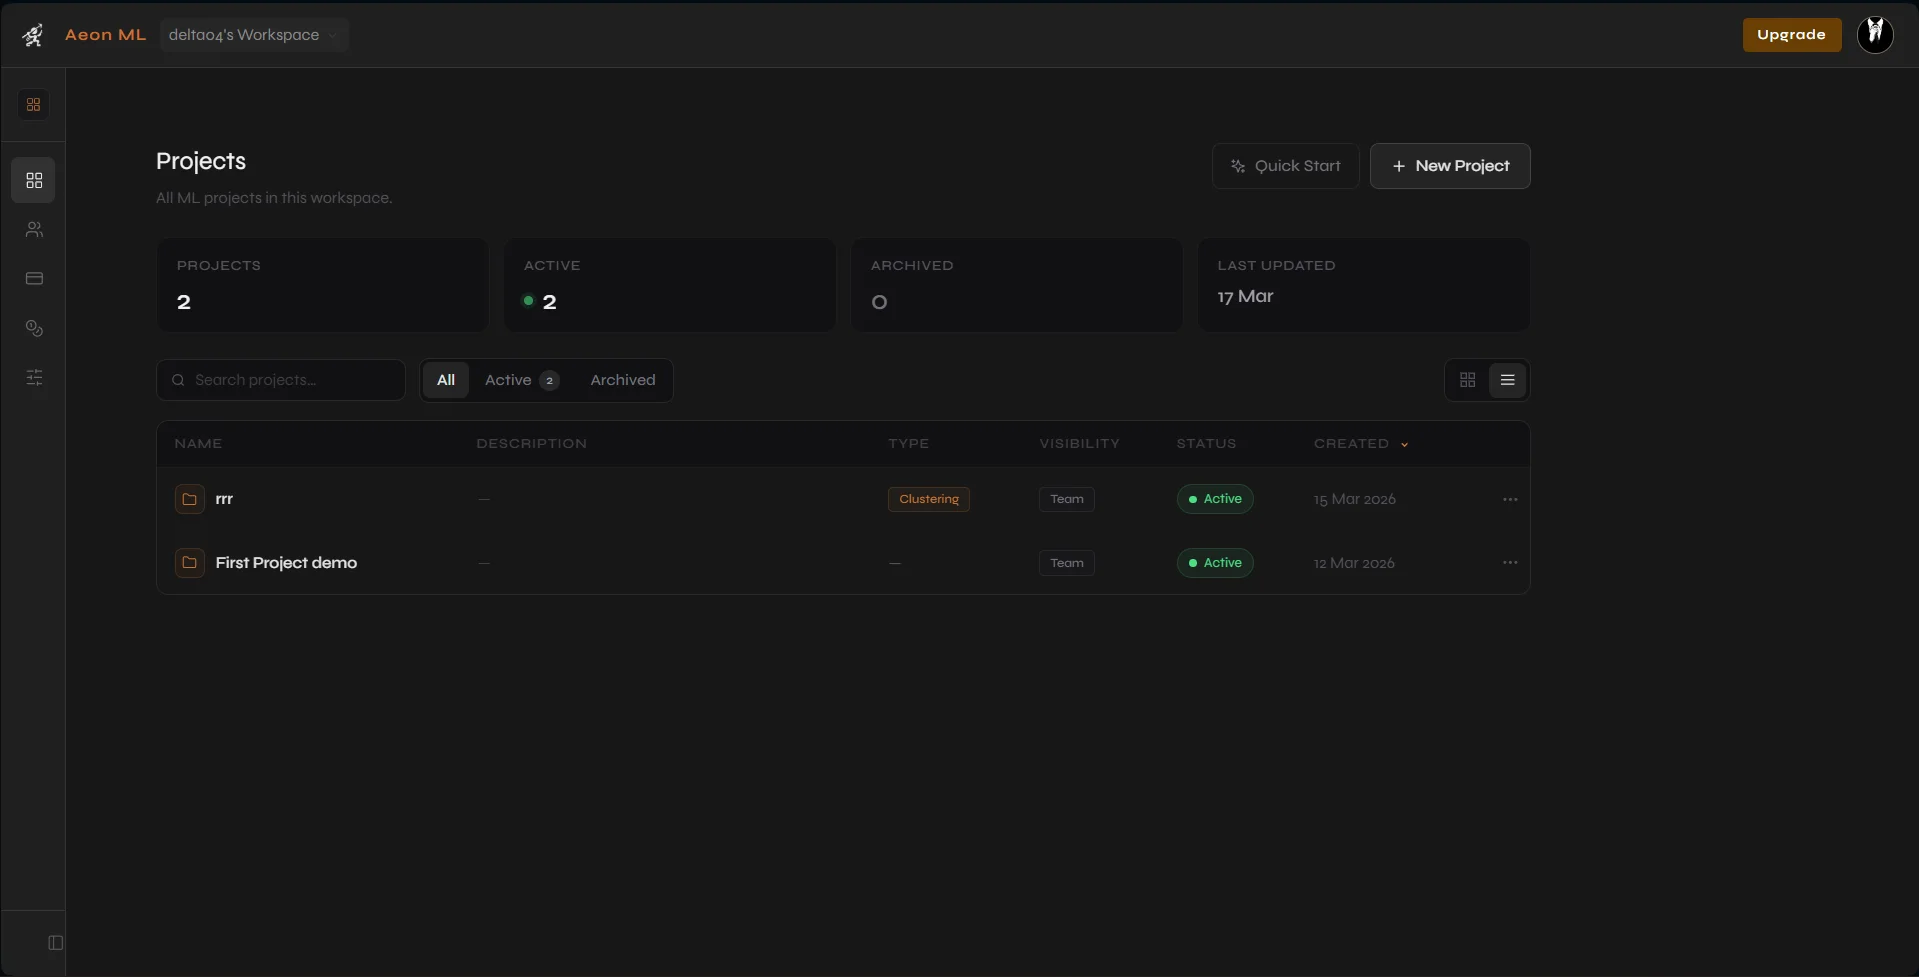Click the folder icon for First Project demo
The image size is (1919, 977).
click(x=189, y=563)
